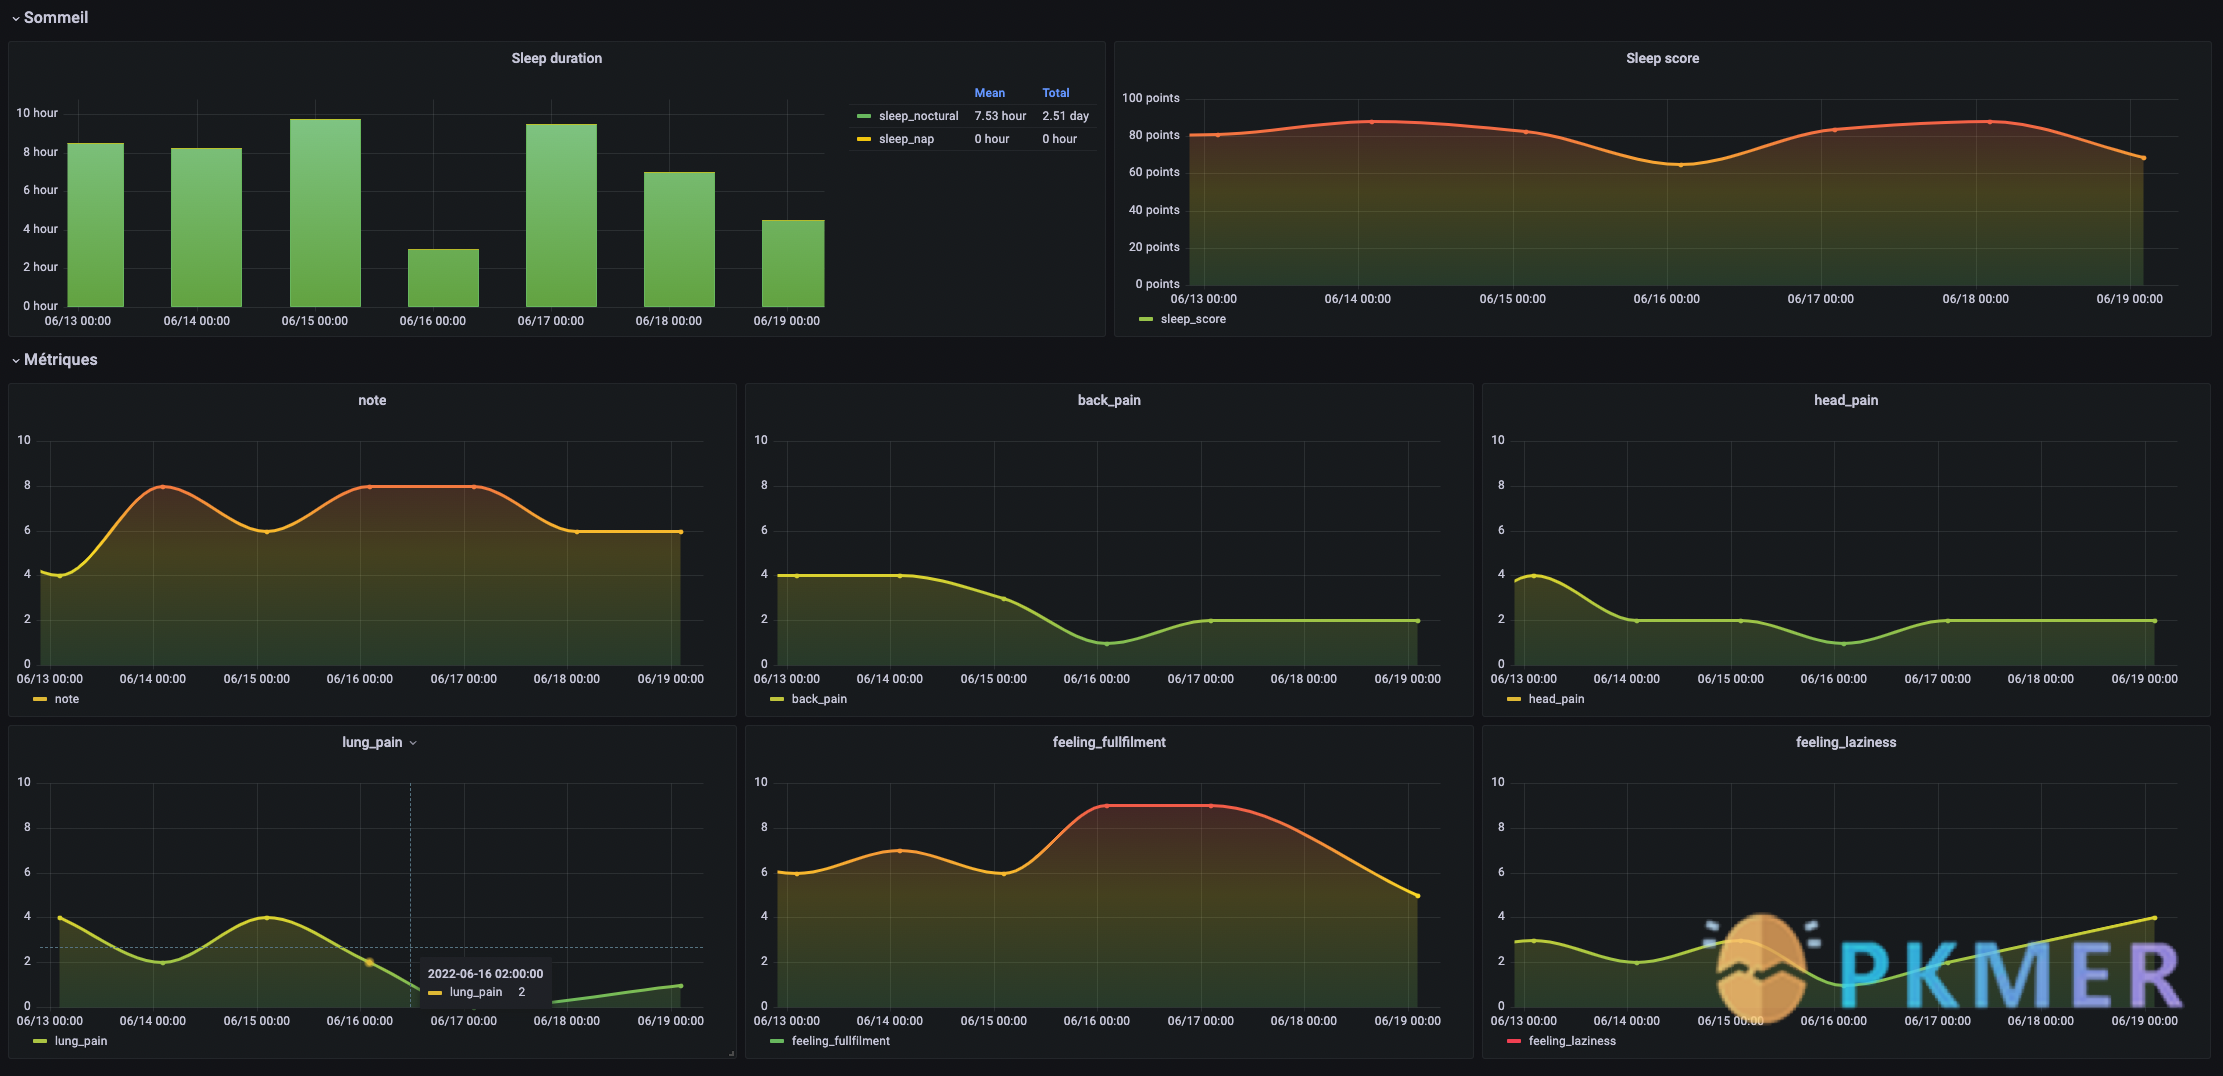The height and width of the screenshot is (1076, 2223).
Task: Click the Métriques row title
Action: [x=61, y=359]
